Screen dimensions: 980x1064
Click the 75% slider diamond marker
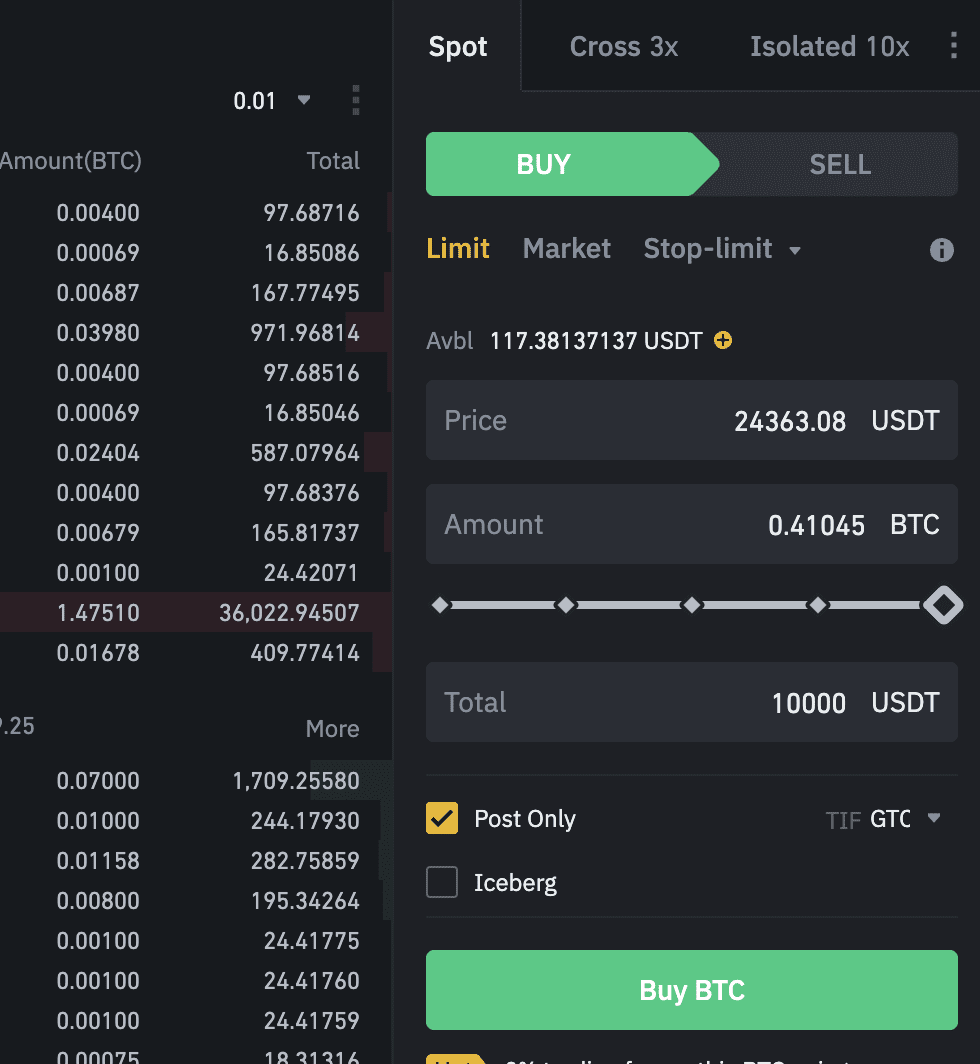click(x=818, y=605)
